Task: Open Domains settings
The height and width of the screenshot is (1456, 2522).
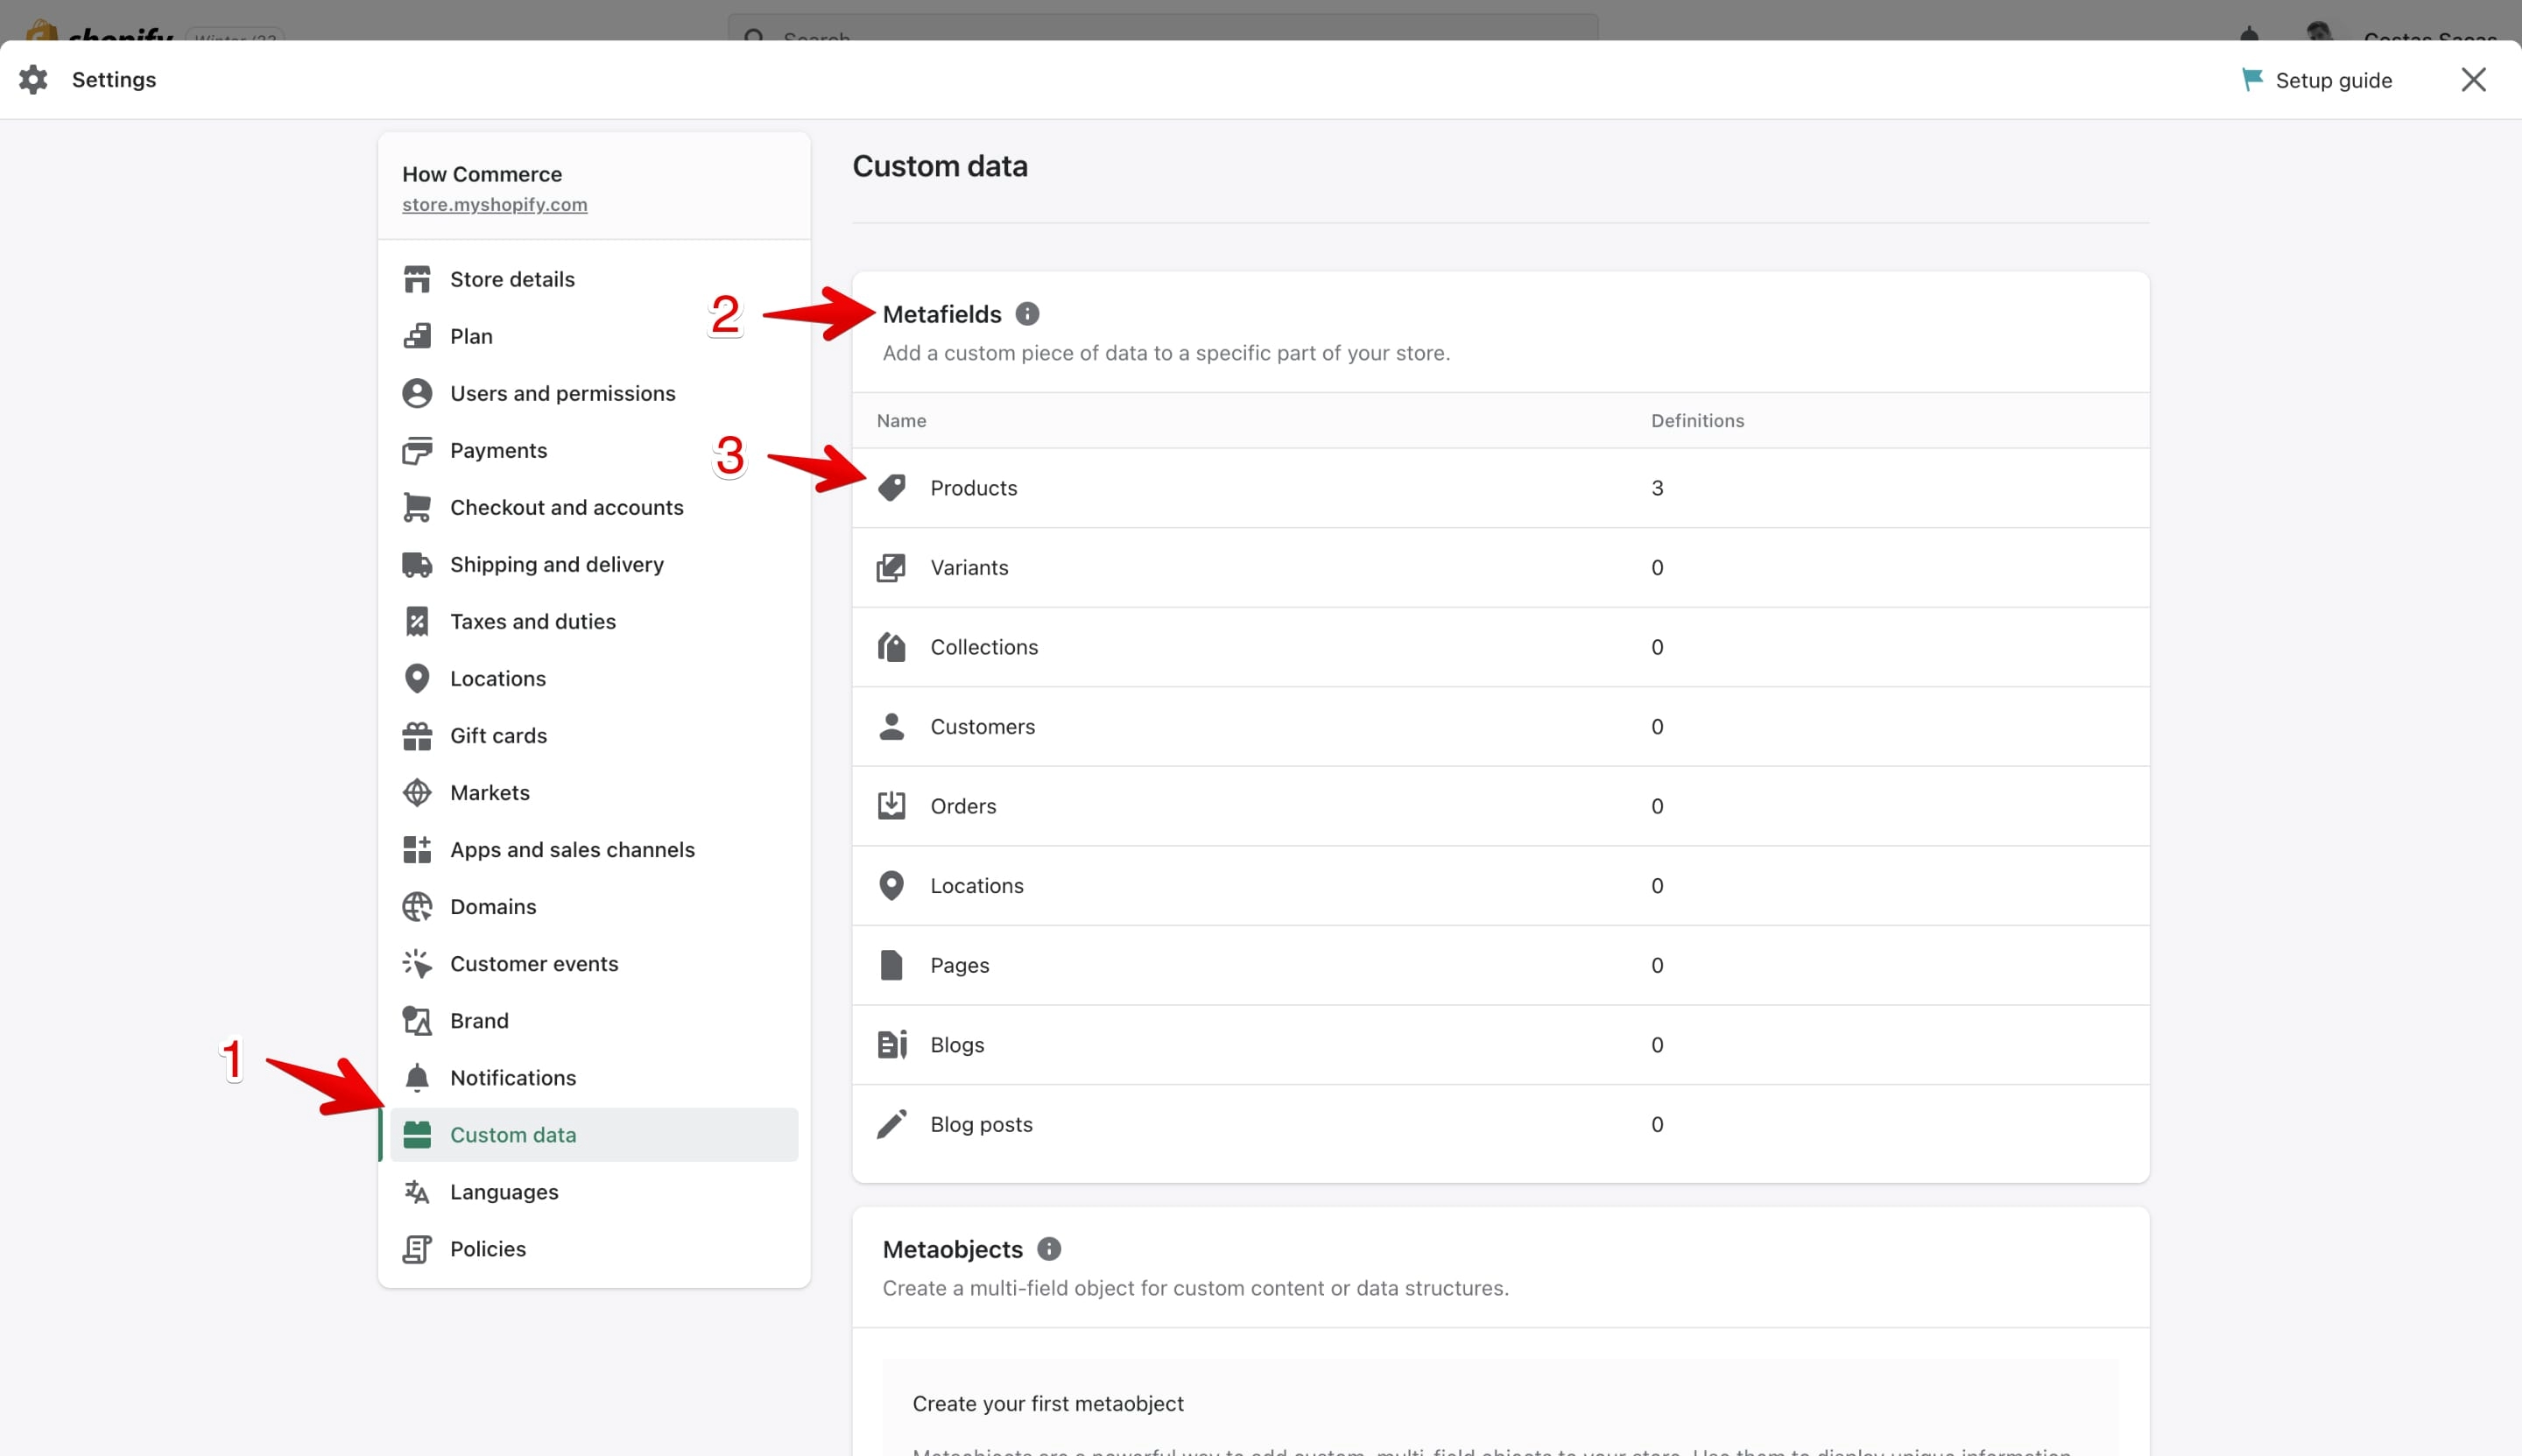Action: tap(594, 907)
